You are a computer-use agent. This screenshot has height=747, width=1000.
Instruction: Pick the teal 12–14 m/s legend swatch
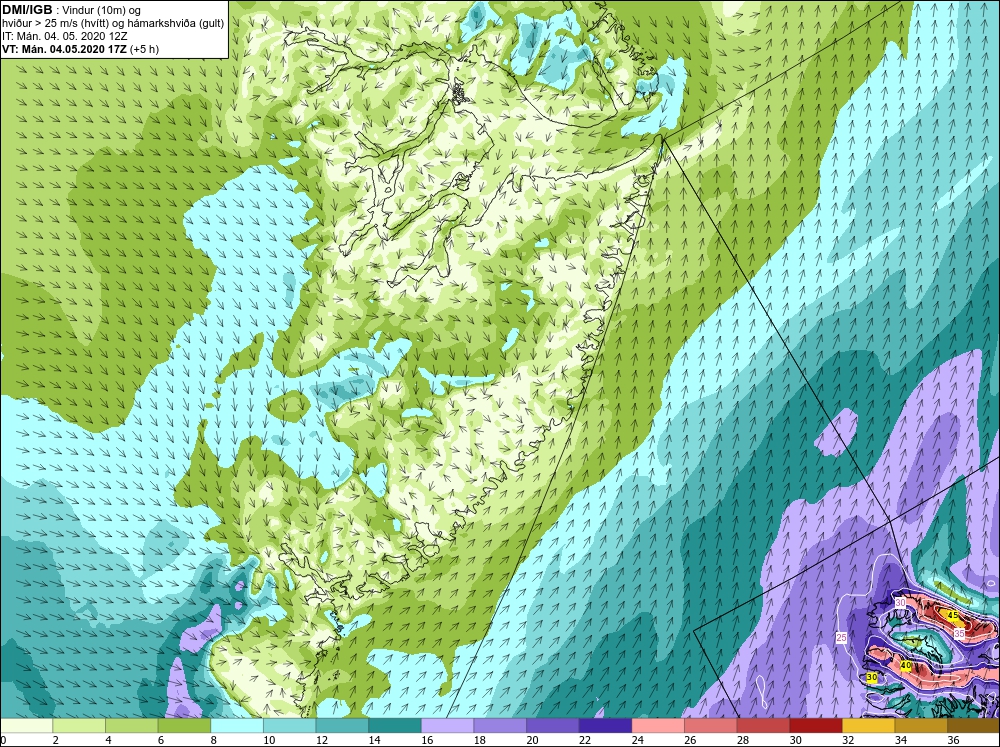point(342,725)
